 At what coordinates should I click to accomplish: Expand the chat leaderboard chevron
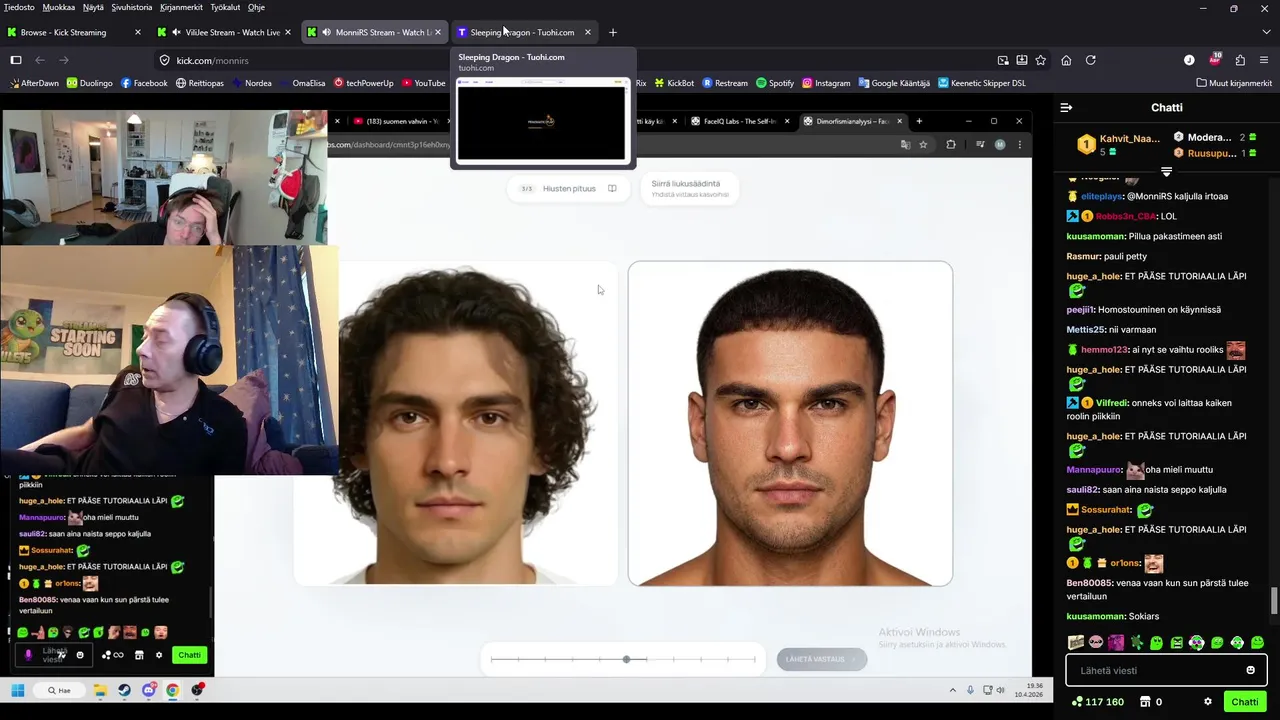[x=1166, y=172]
